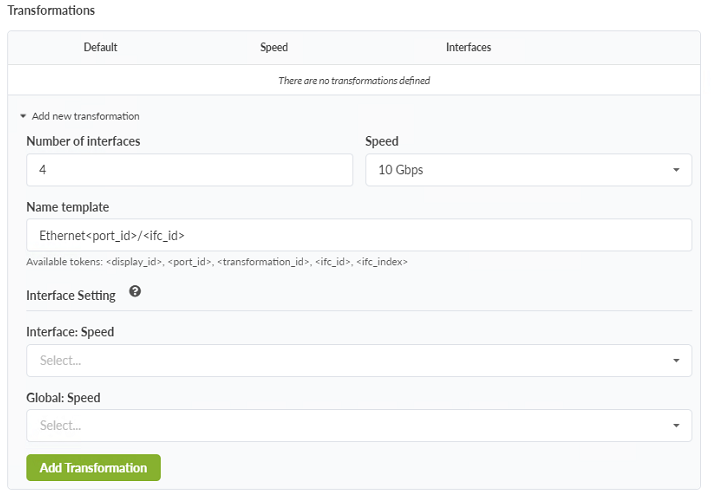Screen dimensions: 711x499
Task: Click the Speed dropdown arrow
Action: (676, 170)
